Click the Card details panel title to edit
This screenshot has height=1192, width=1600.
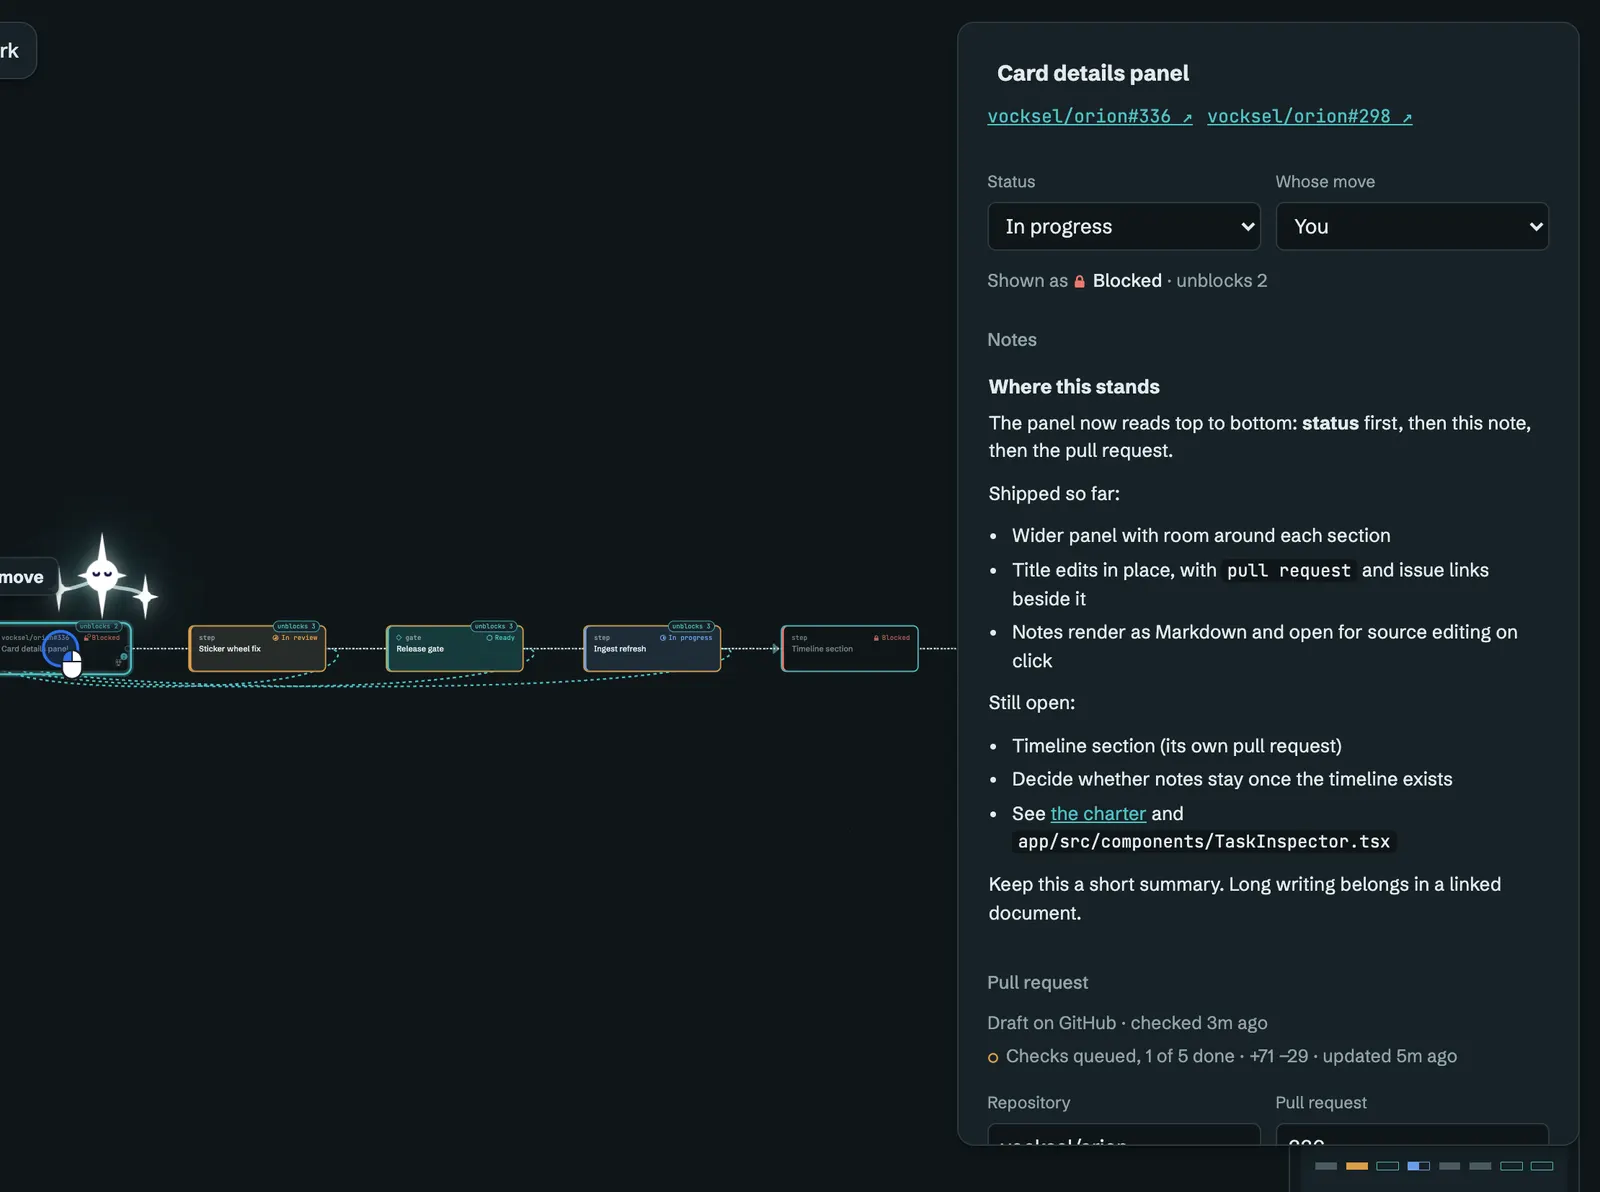1093,73
